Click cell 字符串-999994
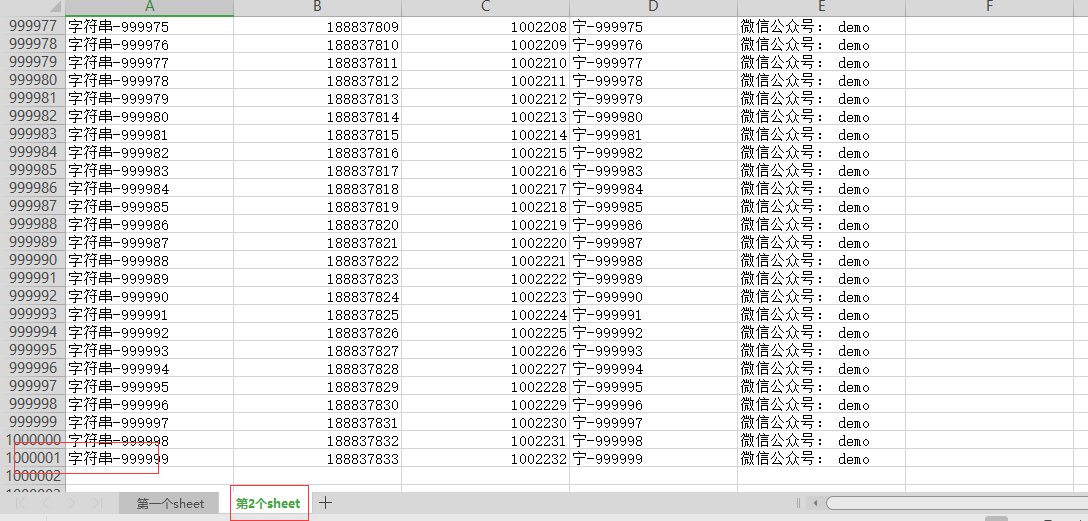This screenshot has width=1088, height=521. coord(149,368)
